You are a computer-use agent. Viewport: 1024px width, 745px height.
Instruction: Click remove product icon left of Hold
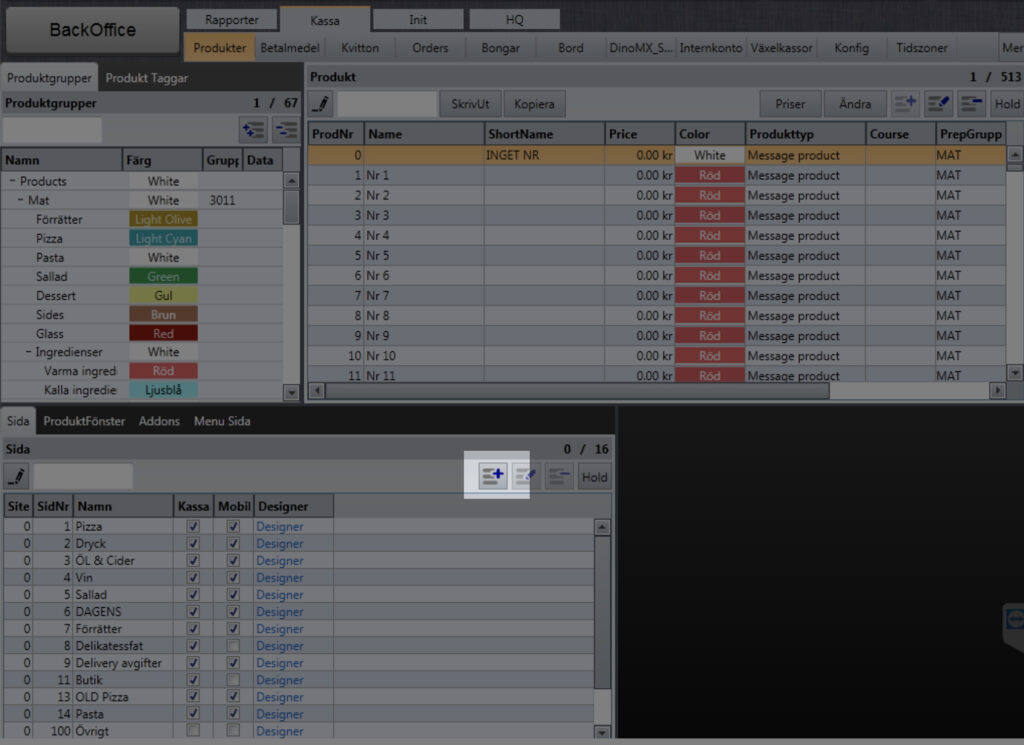[971, 104]
